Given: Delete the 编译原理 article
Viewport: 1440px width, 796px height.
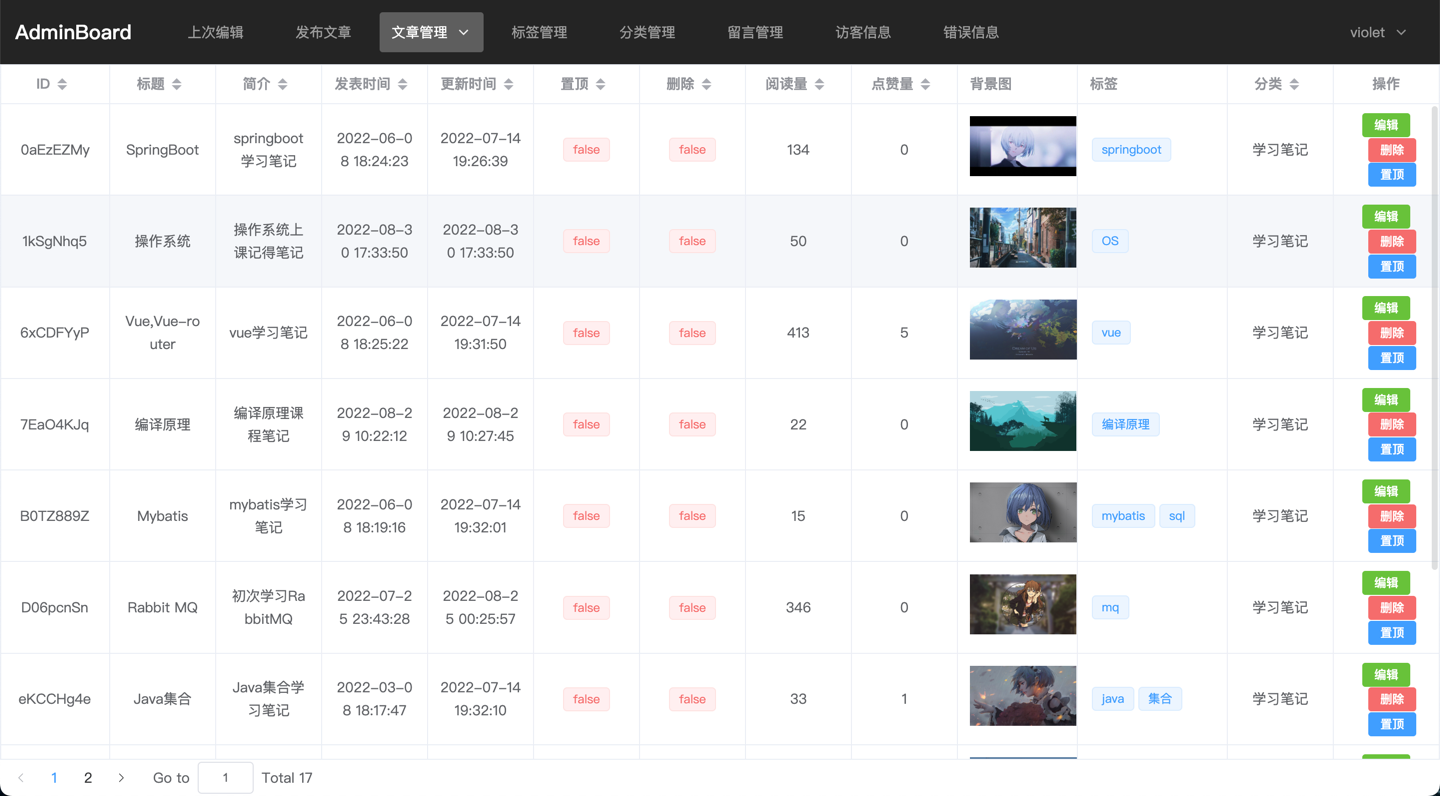Looking at the screenshot, I should point(1392,425).
